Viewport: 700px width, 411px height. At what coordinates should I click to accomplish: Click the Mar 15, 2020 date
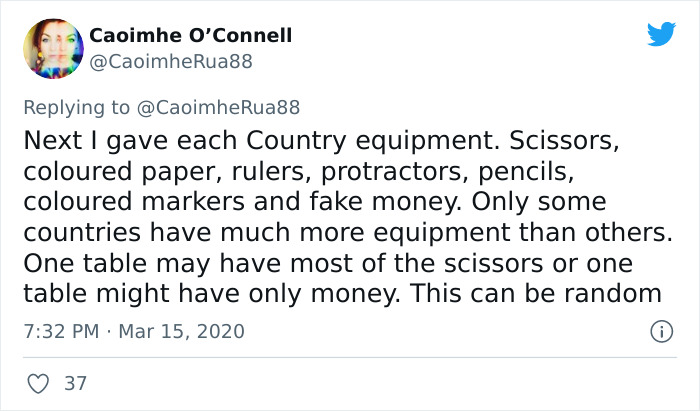coord(181,332)
